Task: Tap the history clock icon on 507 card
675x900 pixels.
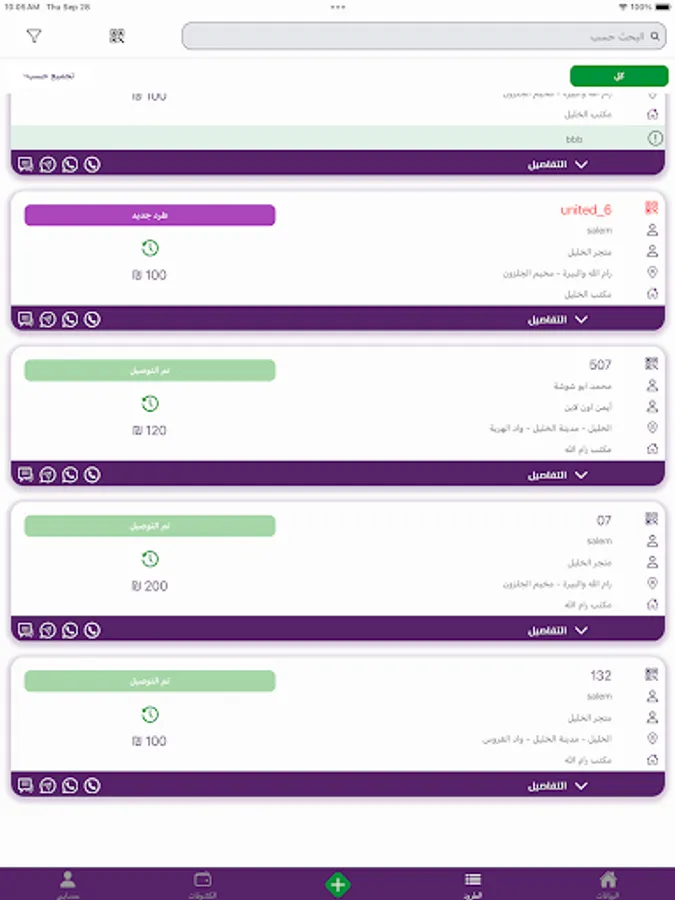Action: [x=150, y=404]
